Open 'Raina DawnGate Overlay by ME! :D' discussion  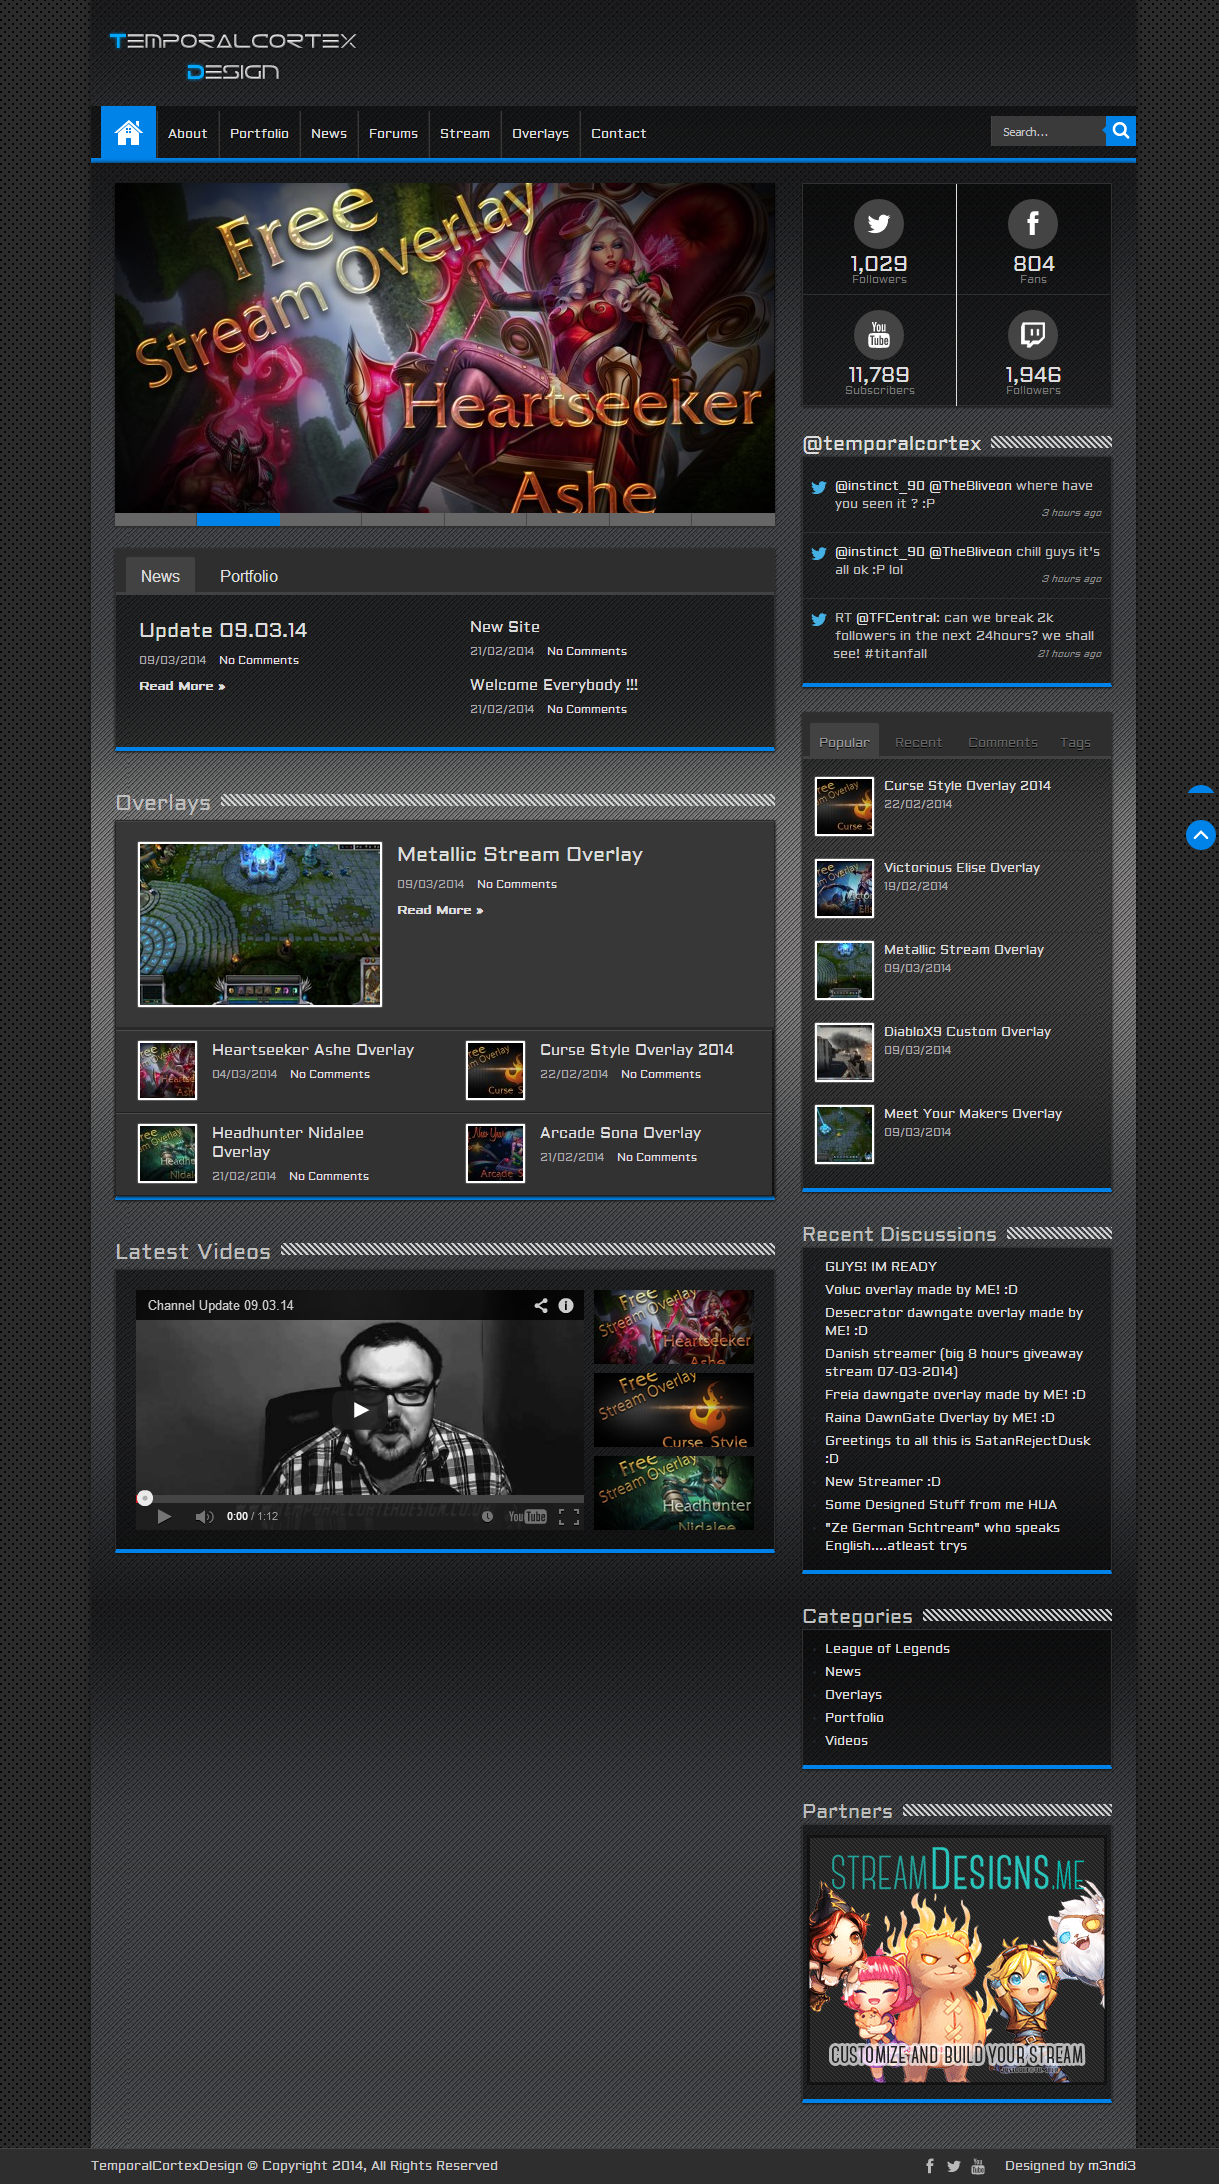tap(940, 1417)
